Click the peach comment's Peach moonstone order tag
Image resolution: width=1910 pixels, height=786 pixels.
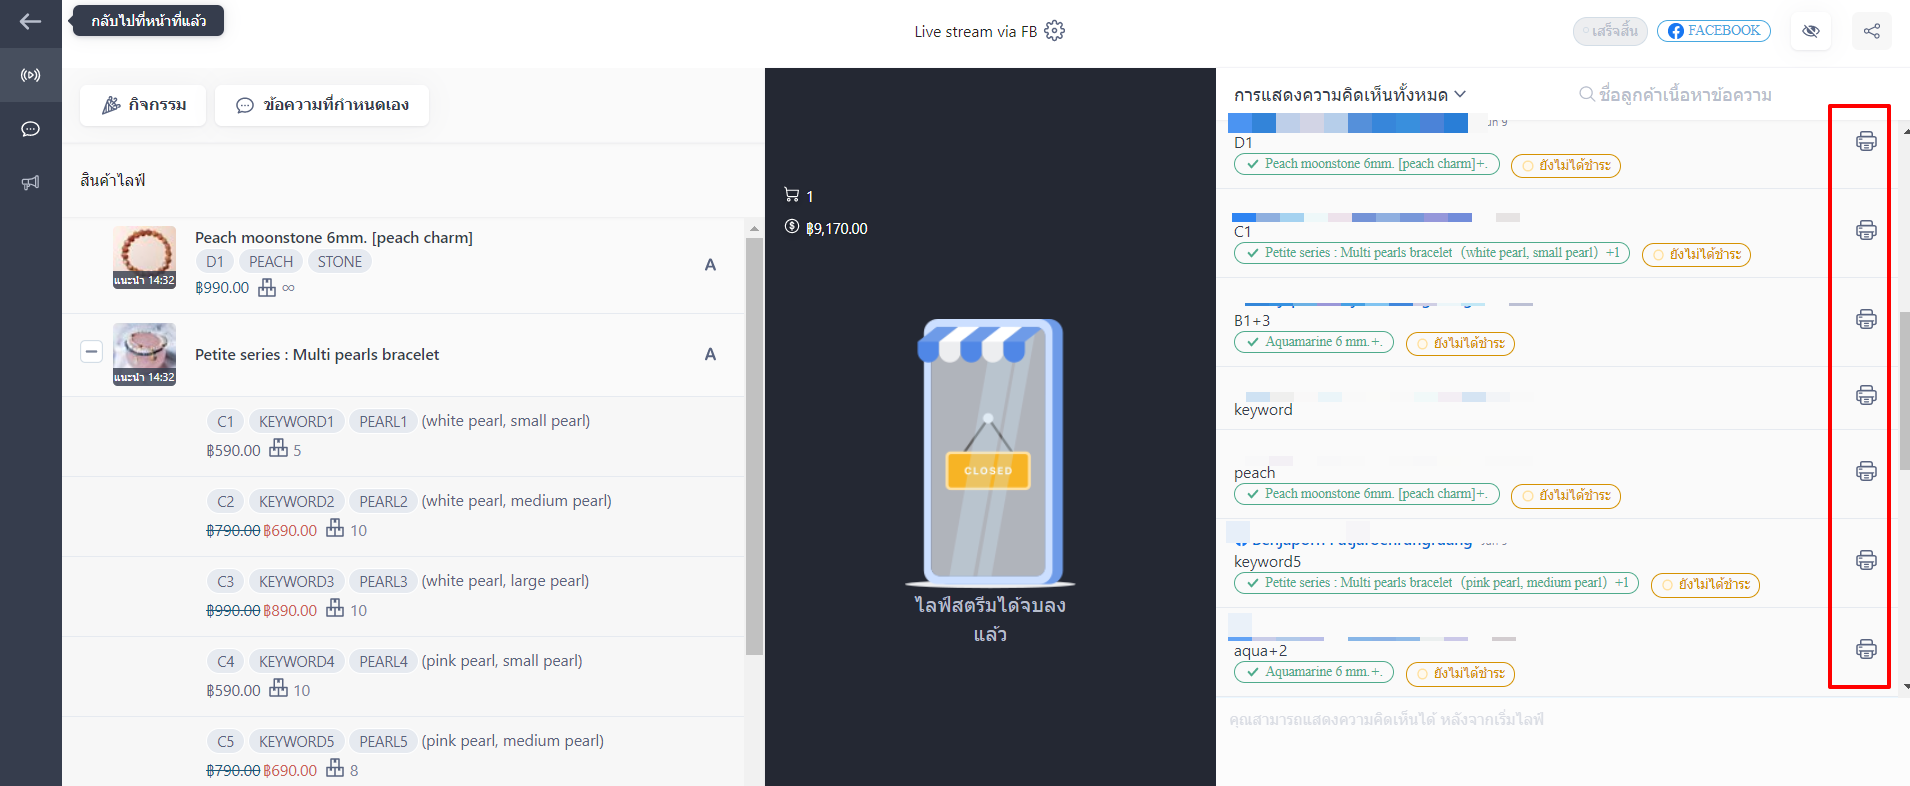pos(1366,494)
